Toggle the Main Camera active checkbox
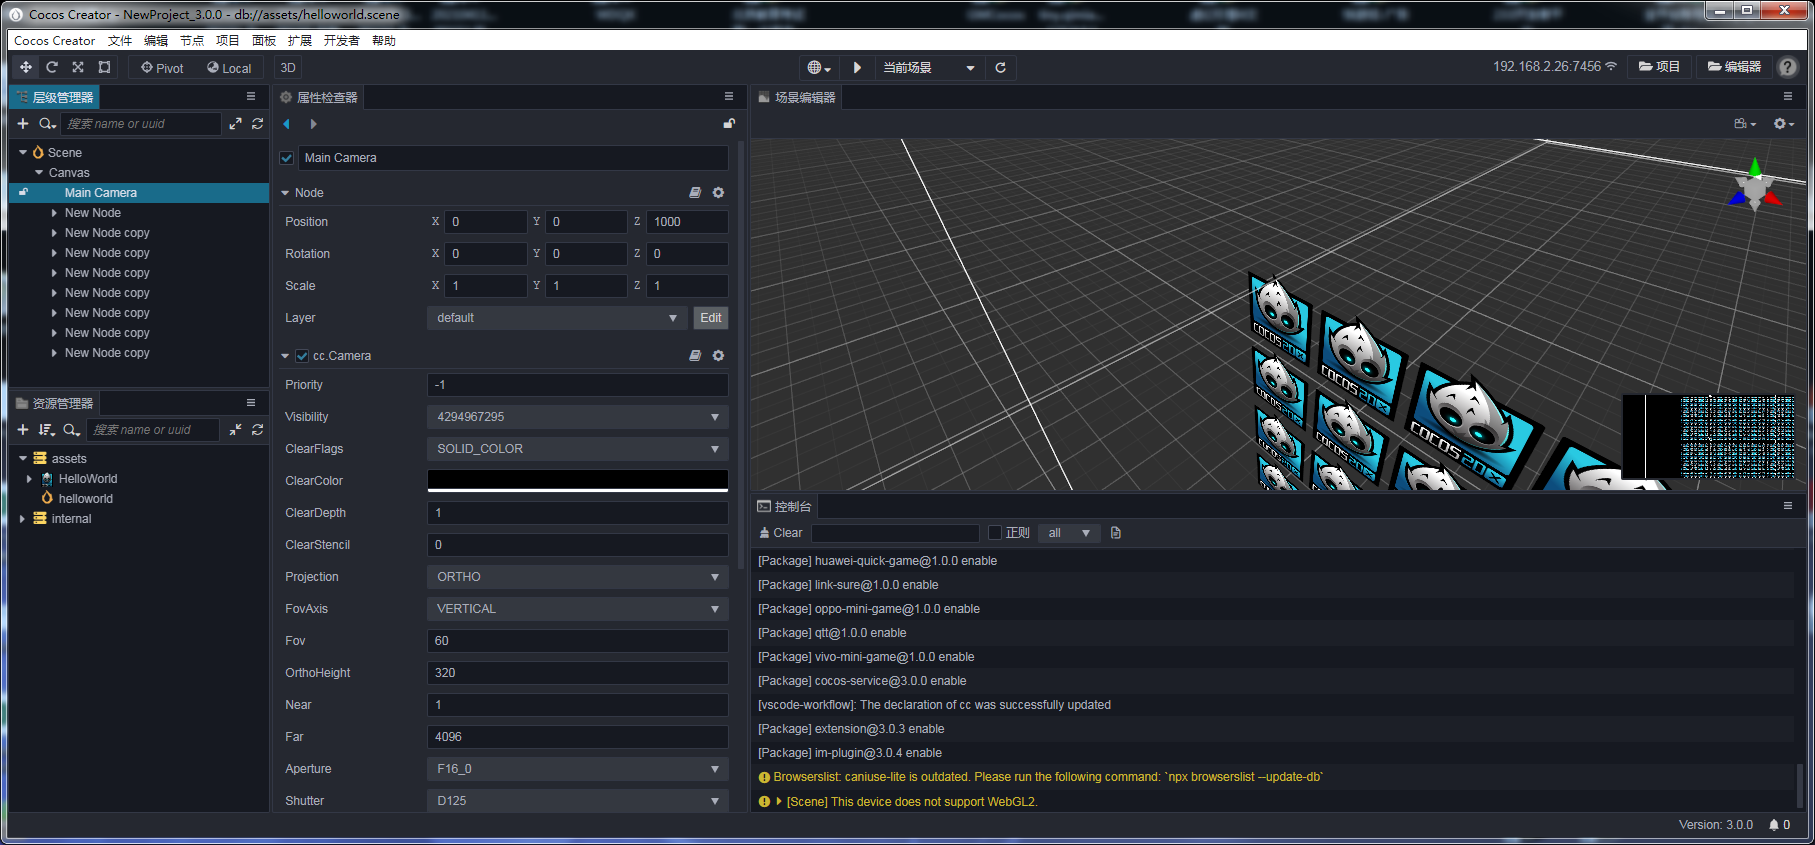 287,158
